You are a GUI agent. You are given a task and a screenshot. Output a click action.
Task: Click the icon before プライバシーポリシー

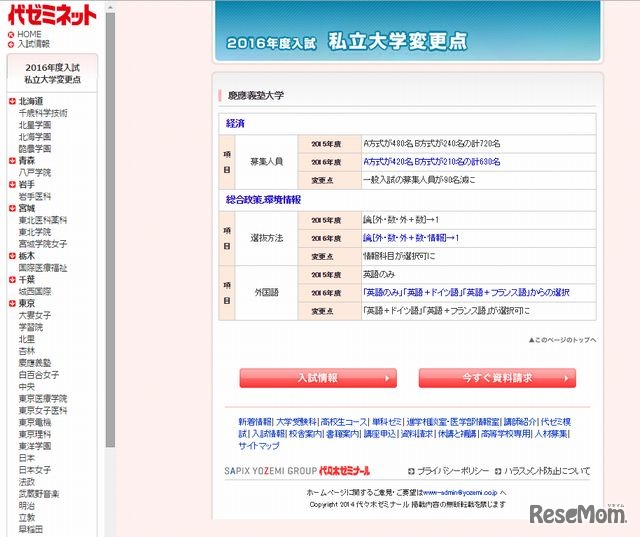coord(411,471)
